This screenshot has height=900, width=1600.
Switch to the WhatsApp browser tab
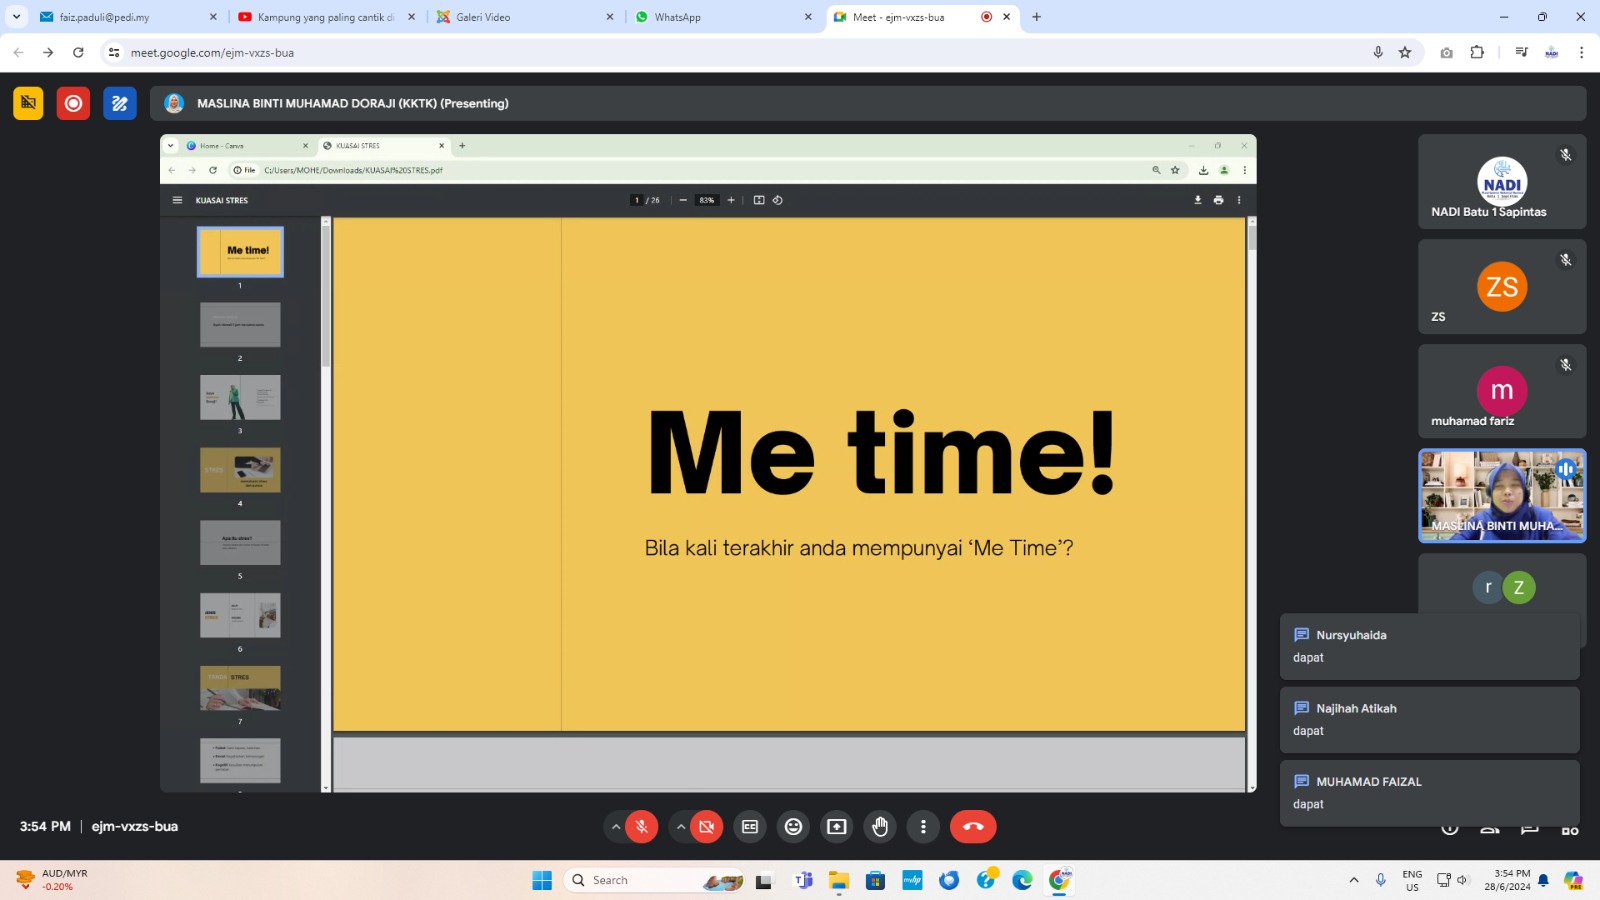pyautogui.click(x=720, y=17)
